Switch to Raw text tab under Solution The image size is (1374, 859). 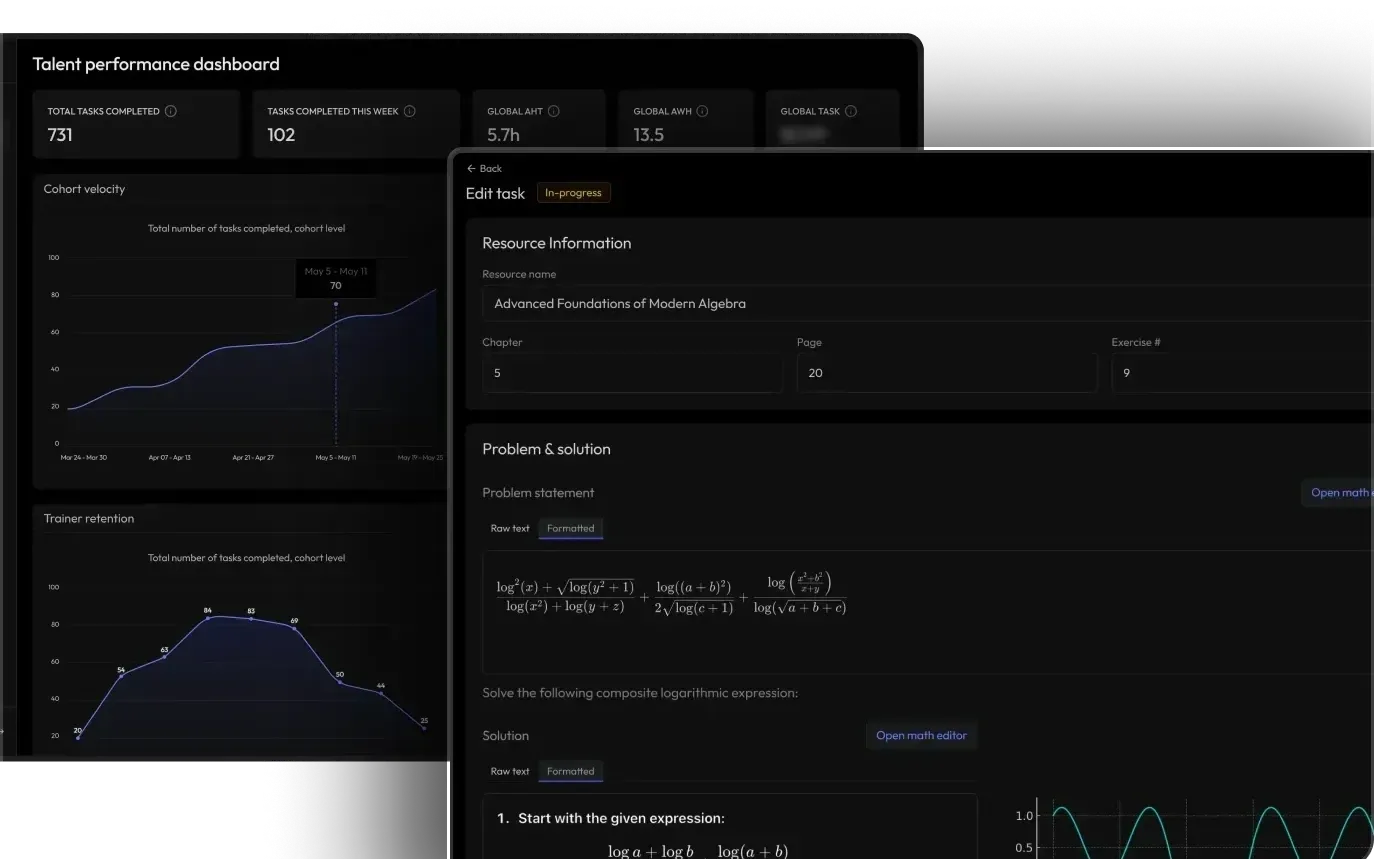click(510, 771)
